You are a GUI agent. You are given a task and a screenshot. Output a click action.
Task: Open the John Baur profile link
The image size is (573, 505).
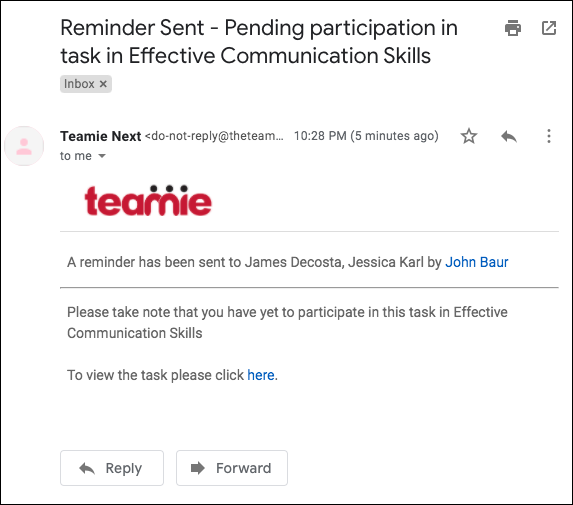click(x=477, y=262)
